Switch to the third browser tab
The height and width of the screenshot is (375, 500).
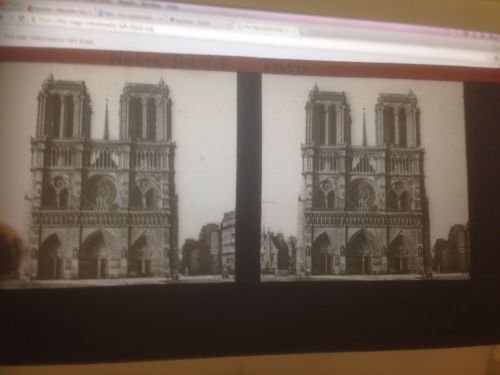pos(200,22)
